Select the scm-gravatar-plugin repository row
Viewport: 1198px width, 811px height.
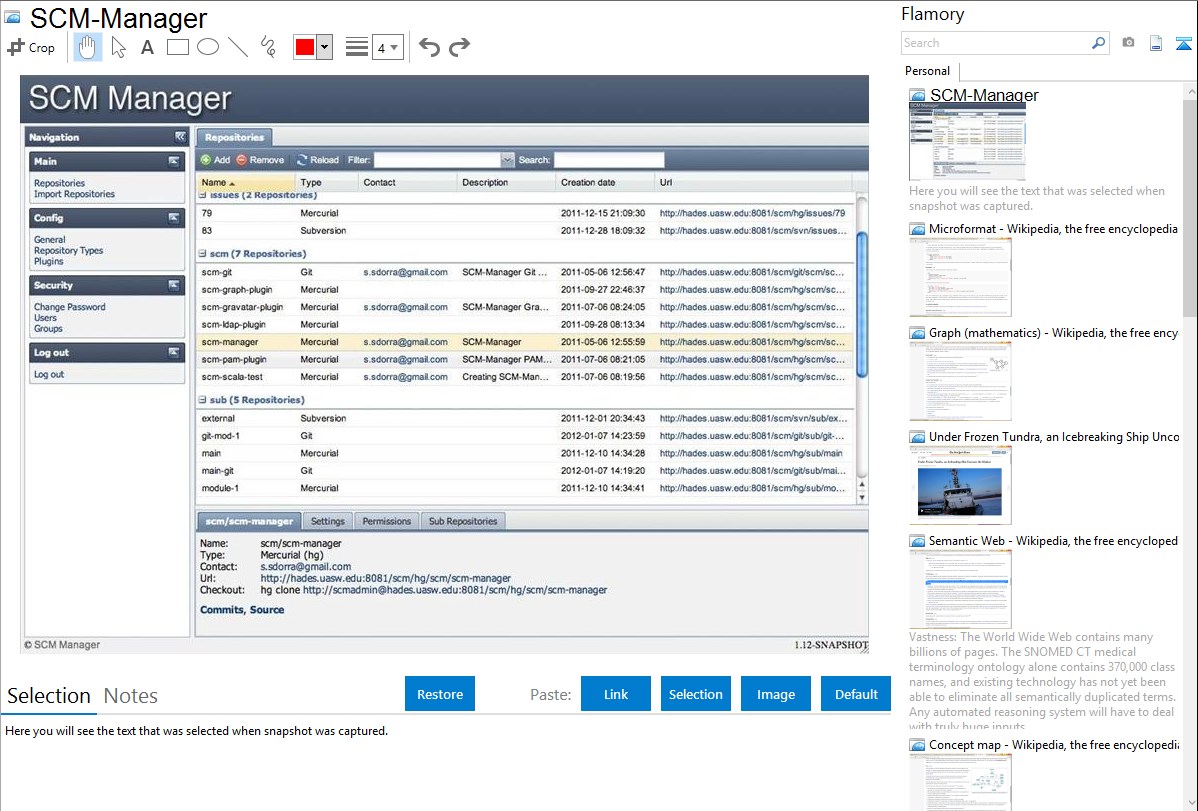(524, 307)
